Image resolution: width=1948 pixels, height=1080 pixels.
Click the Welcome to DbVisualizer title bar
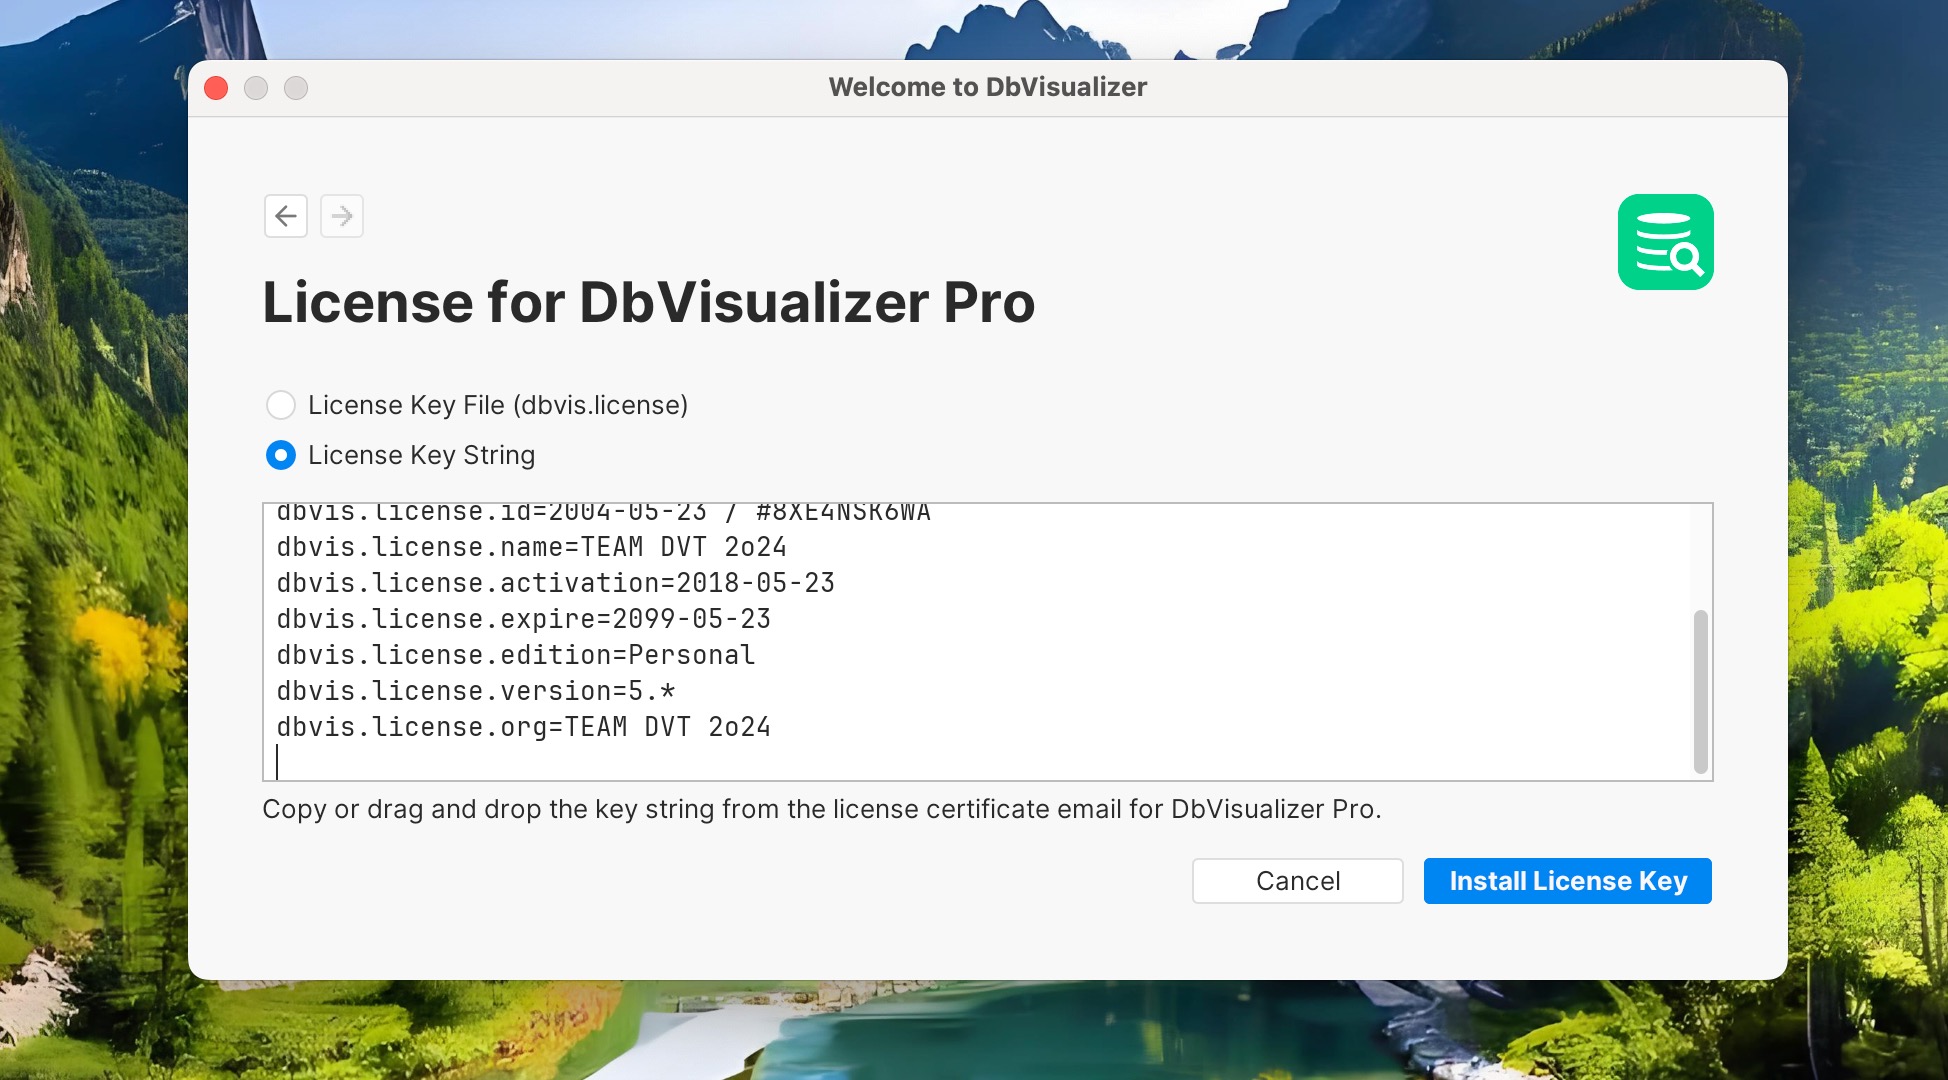[987, 88]
